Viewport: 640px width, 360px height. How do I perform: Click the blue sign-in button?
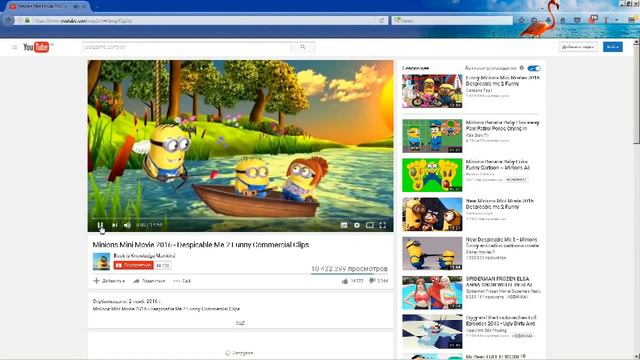tap(613, 47)
